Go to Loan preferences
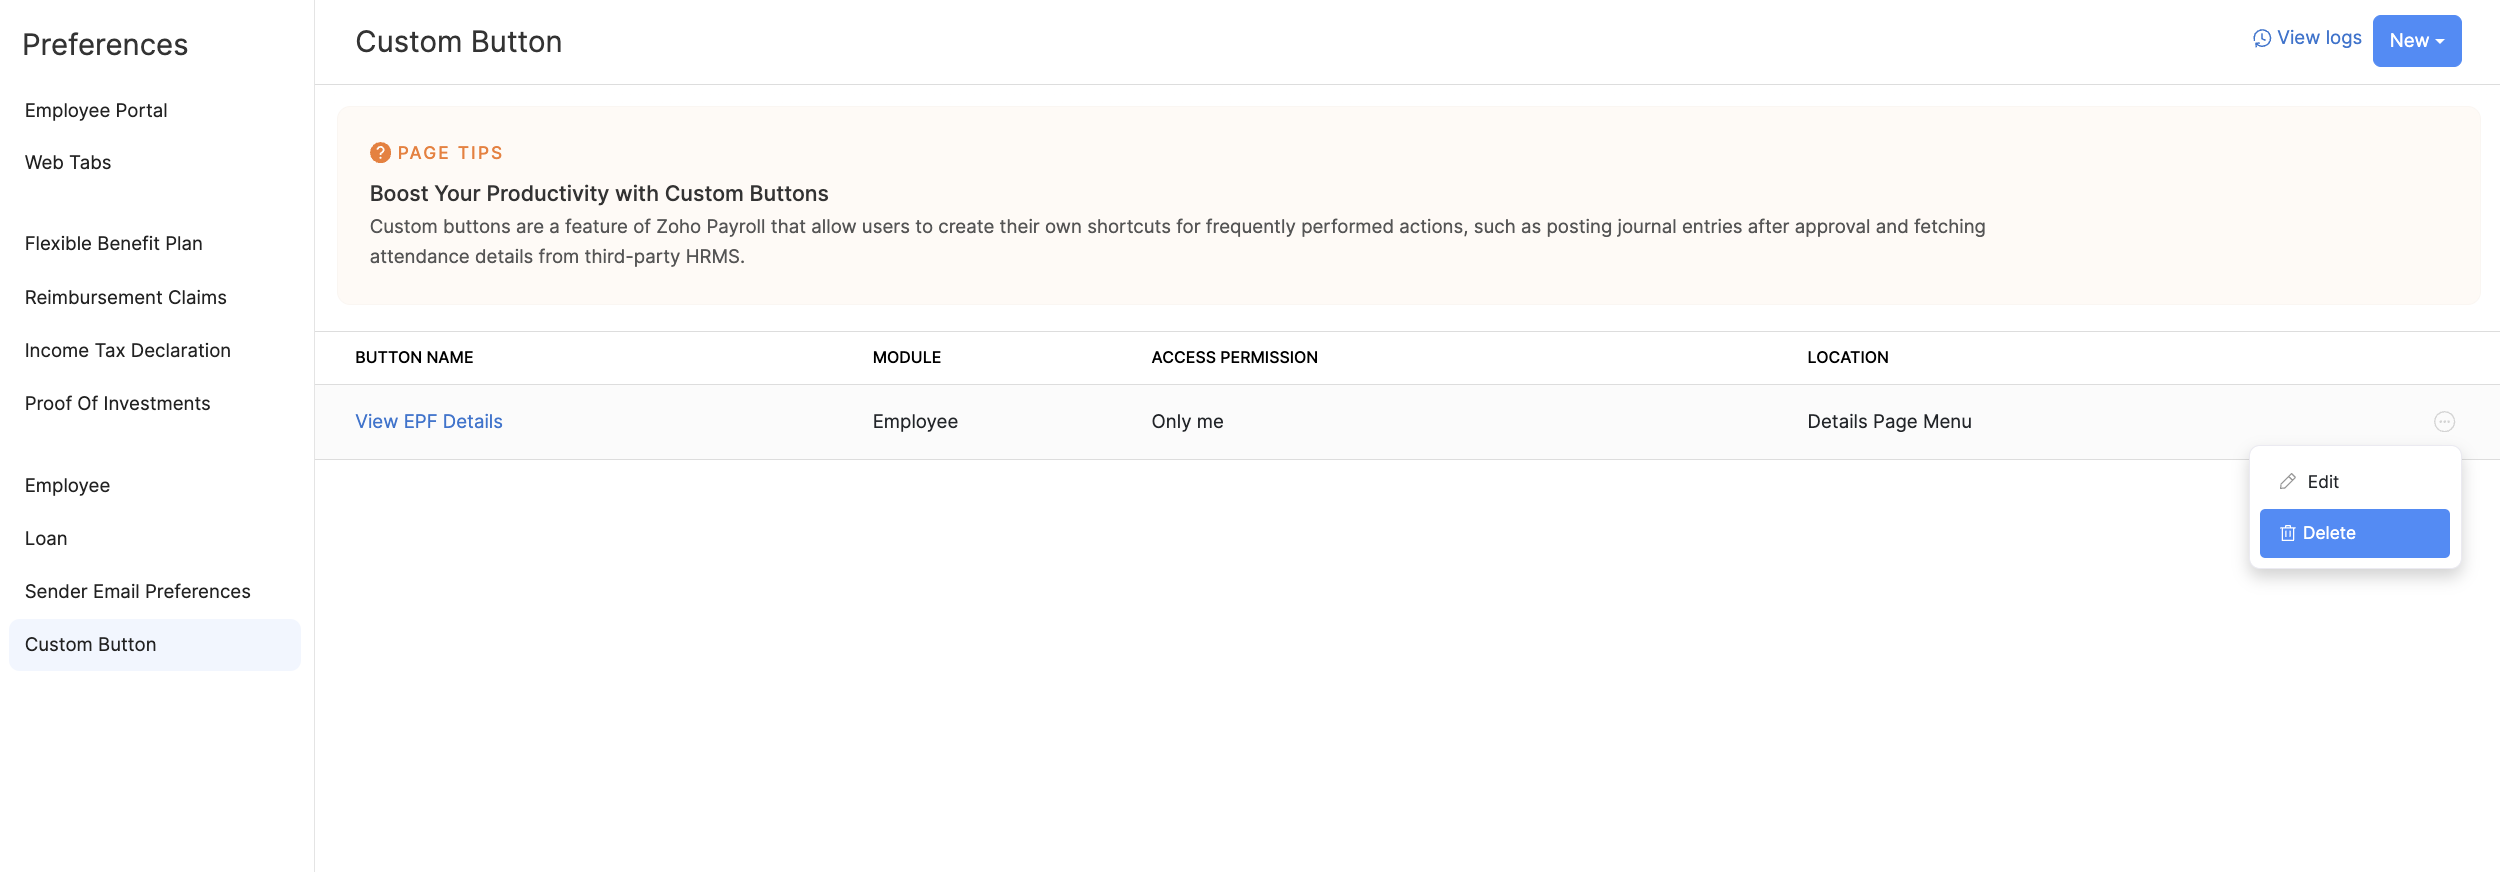 [x=46, y=539]
